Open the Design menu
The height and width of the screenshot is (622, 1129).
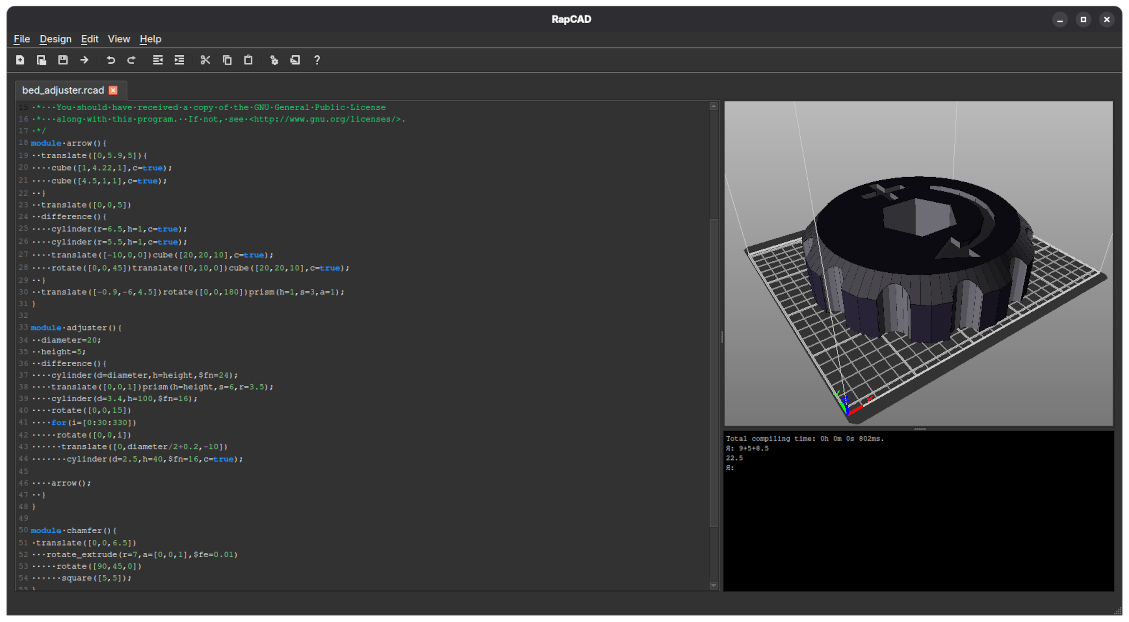coord(55,39)
